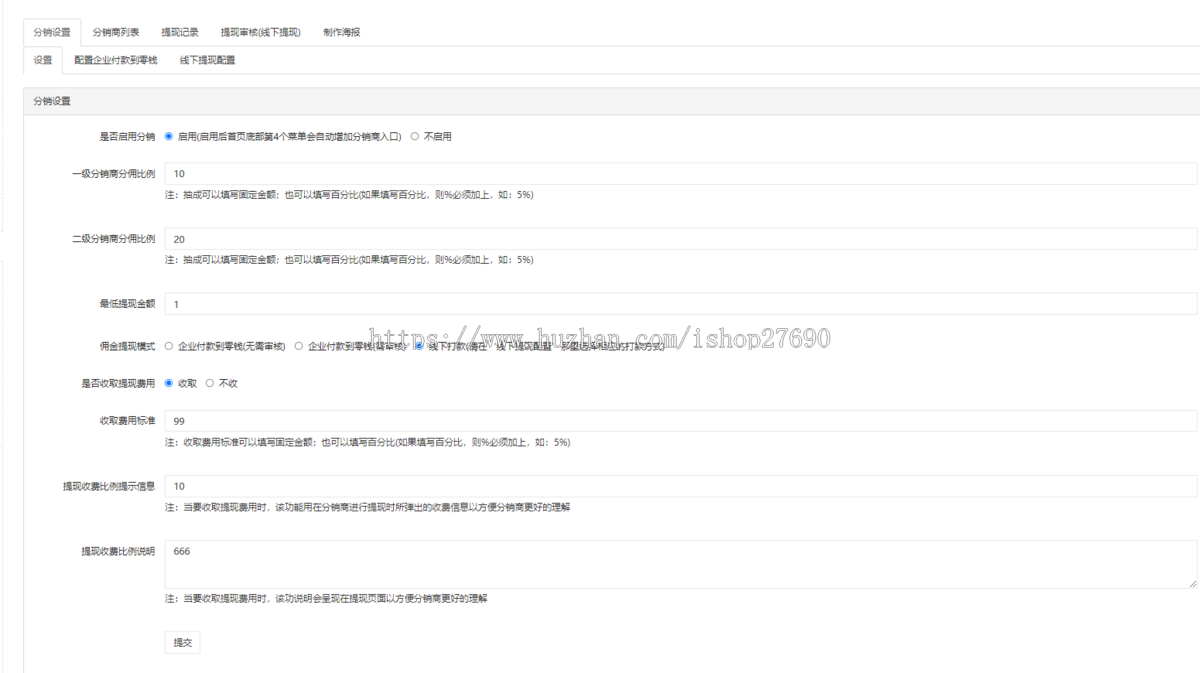Click the 最低提现金额 input field

tap(681, 304)
